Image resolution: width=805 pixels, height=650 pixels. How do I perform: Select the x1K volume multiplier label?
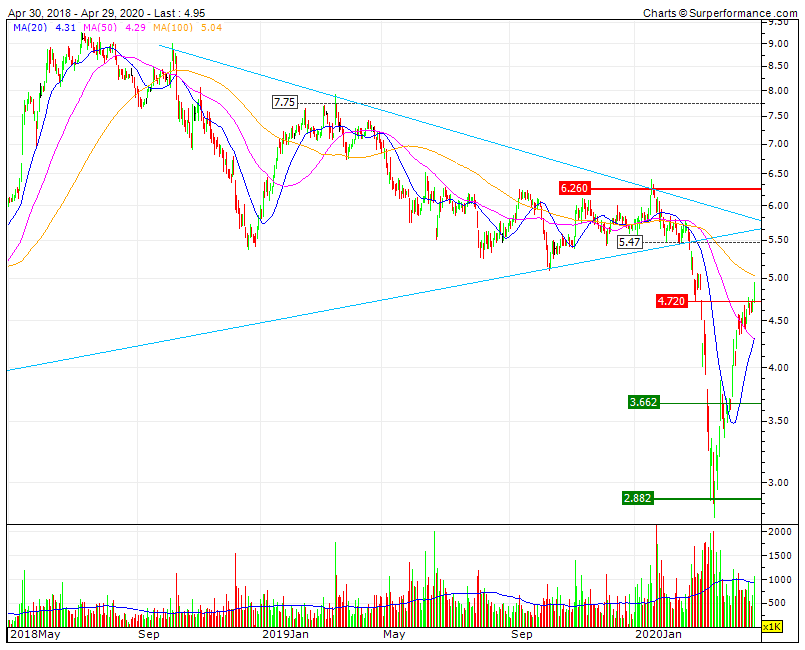click(x=772, y=626)
